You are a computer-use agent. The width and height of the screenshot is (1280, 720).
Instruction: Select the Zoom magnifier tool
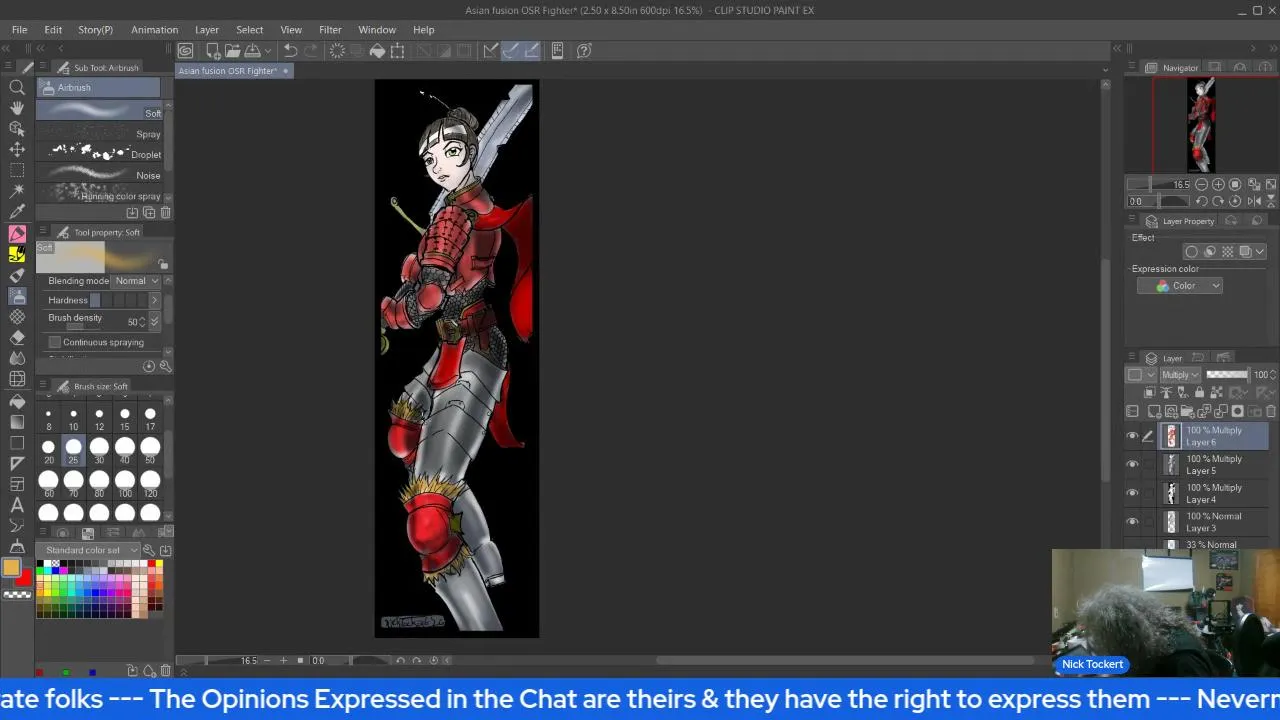click(x=17, y=87)
